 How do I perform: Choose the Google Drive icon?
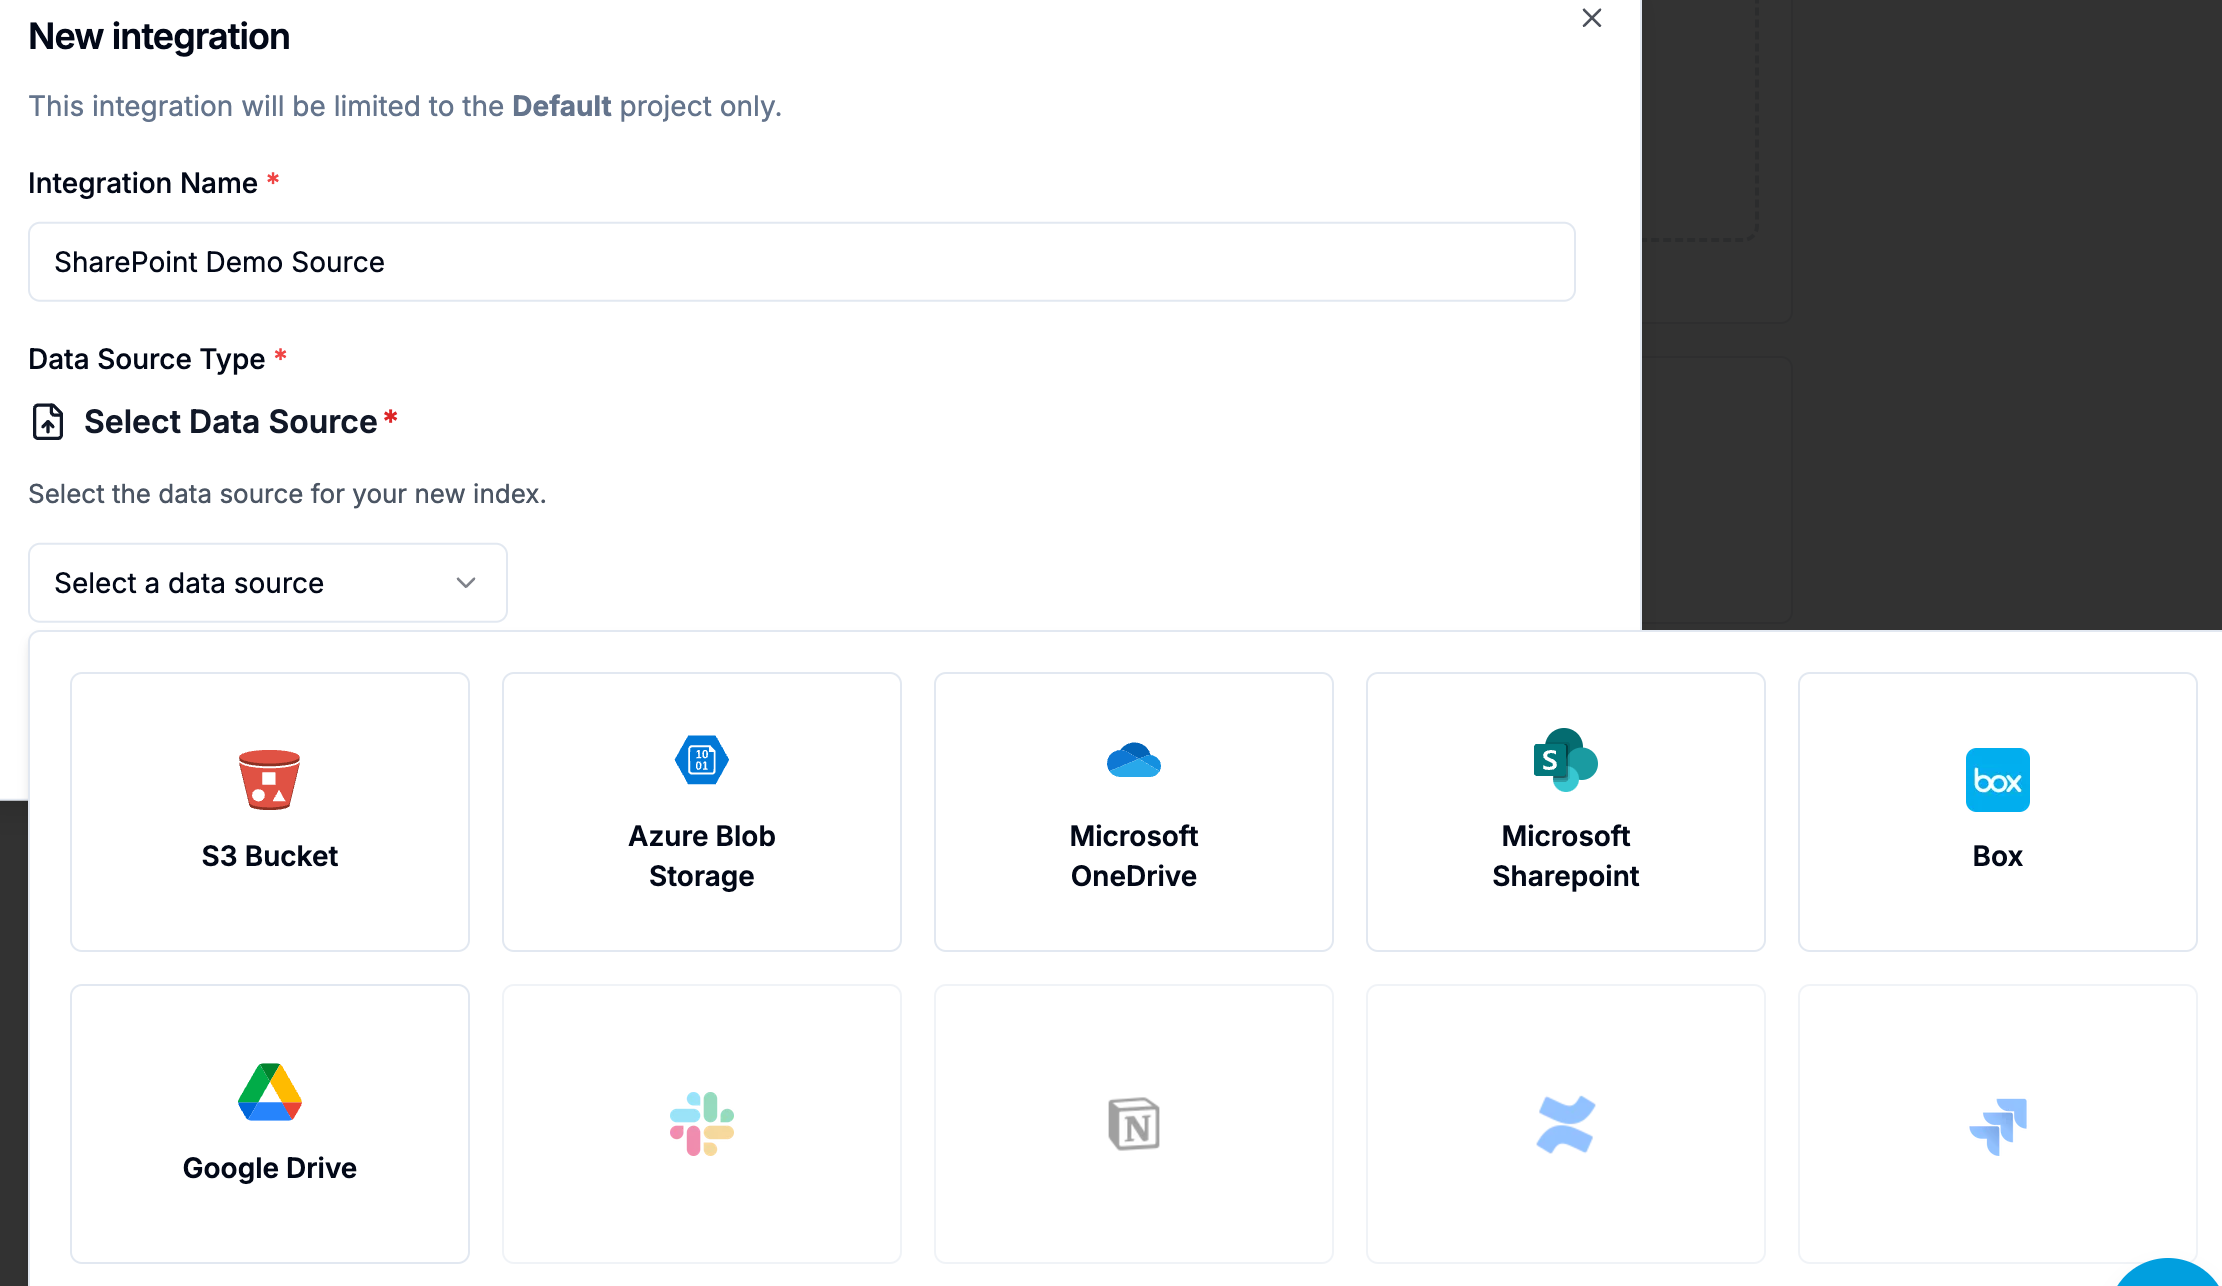tap(269, 1092)
